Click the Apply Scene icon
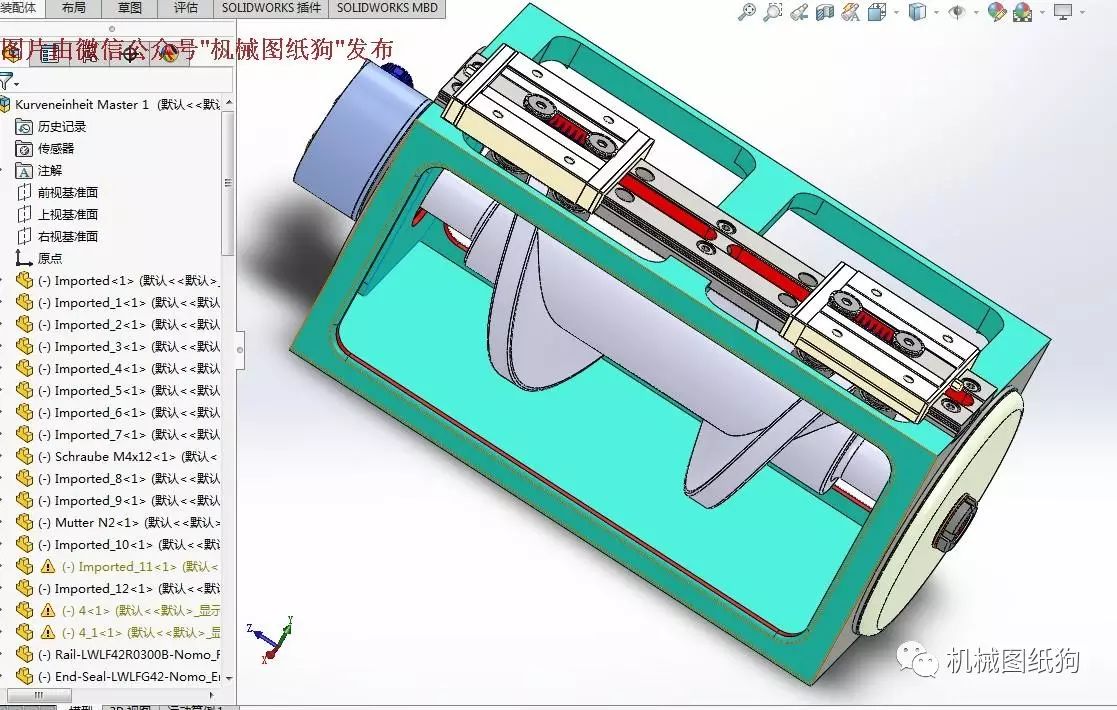The height and width of the screenshot is (710, 1117). click(x=1023, y=12)
